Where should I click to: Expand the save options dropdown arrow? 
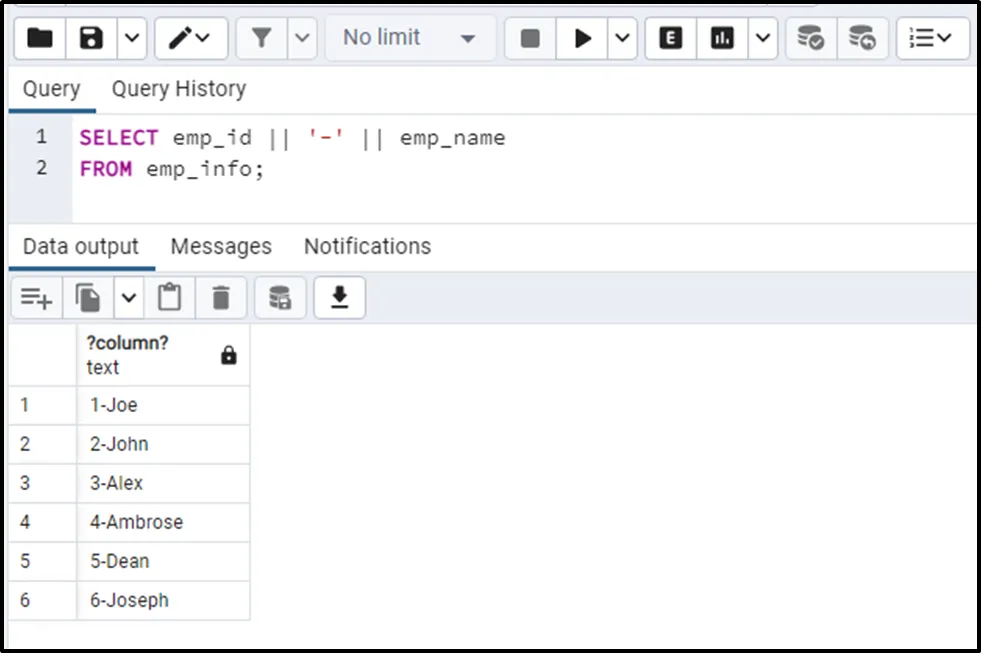[133, 38]
